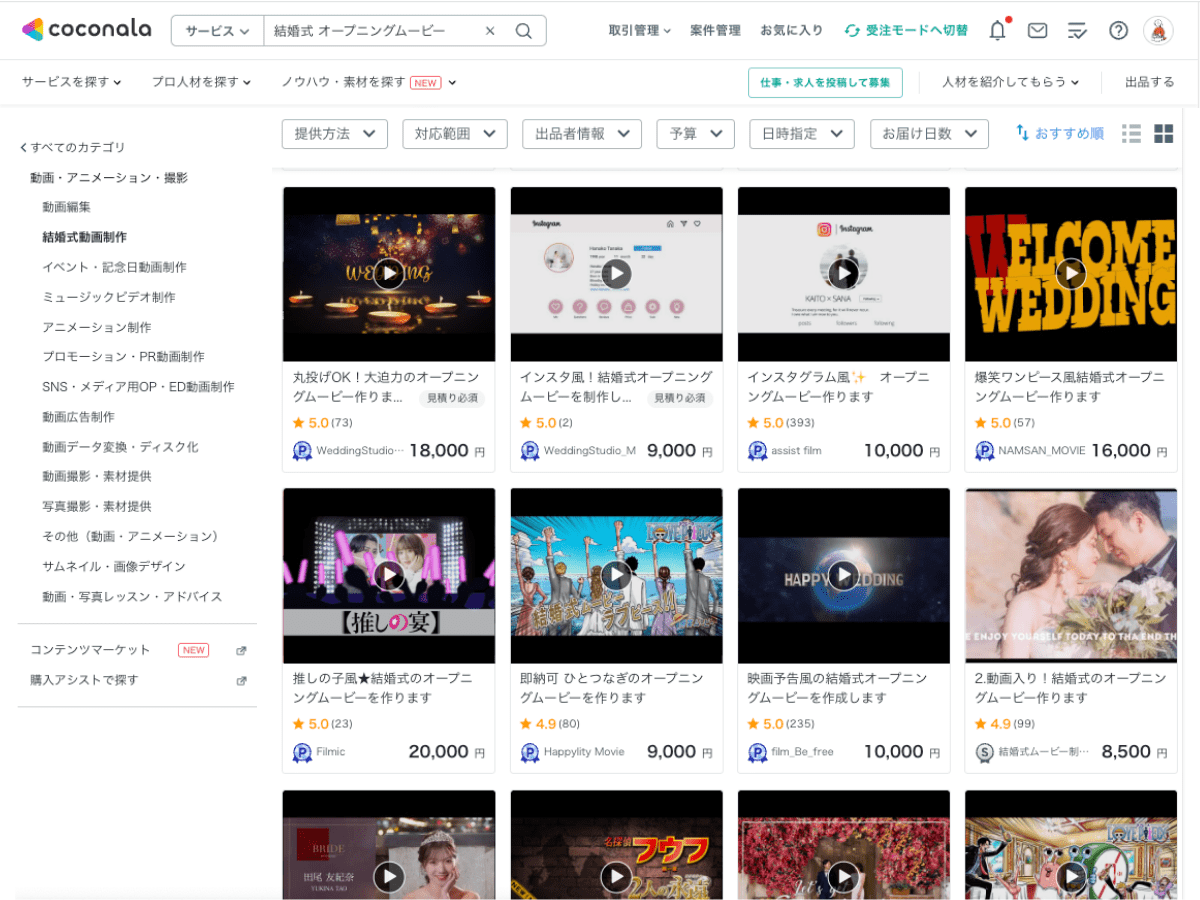Open お気に入り in the header
Viewport: 1200px width, 900px height.
(x=792, y=30)
